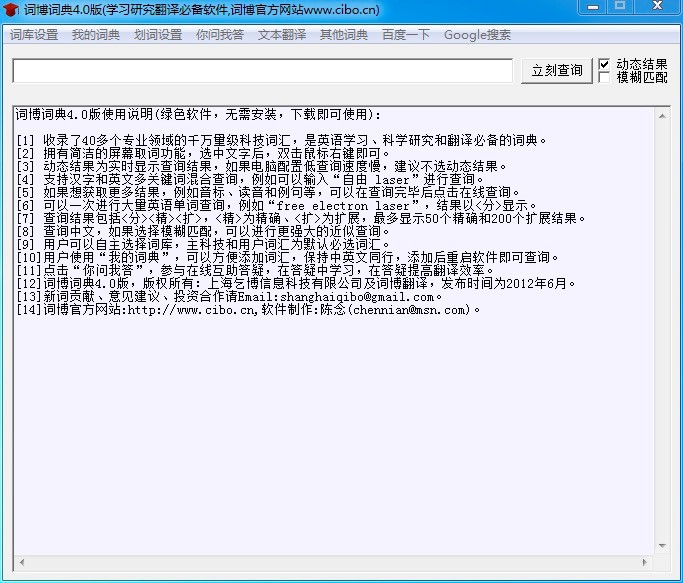Click the horizontal scrollbar right arrow

645,562
